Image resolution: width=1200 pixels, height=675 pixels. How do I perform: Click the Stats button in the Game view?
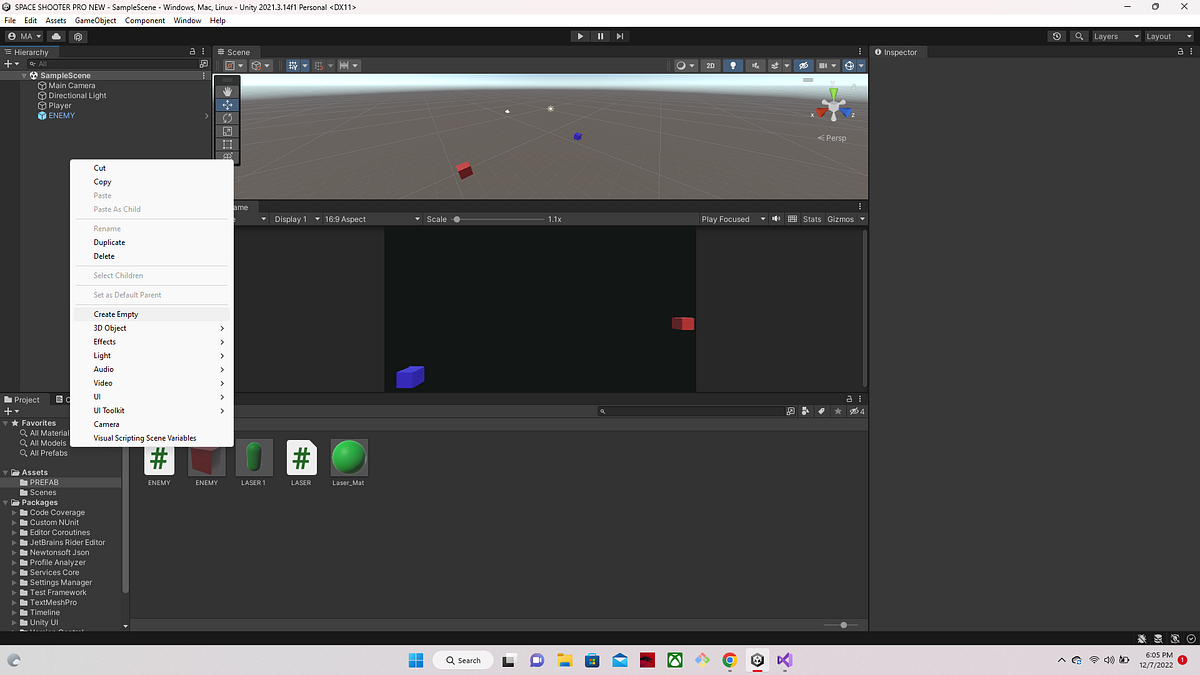(x=811, y=218)
